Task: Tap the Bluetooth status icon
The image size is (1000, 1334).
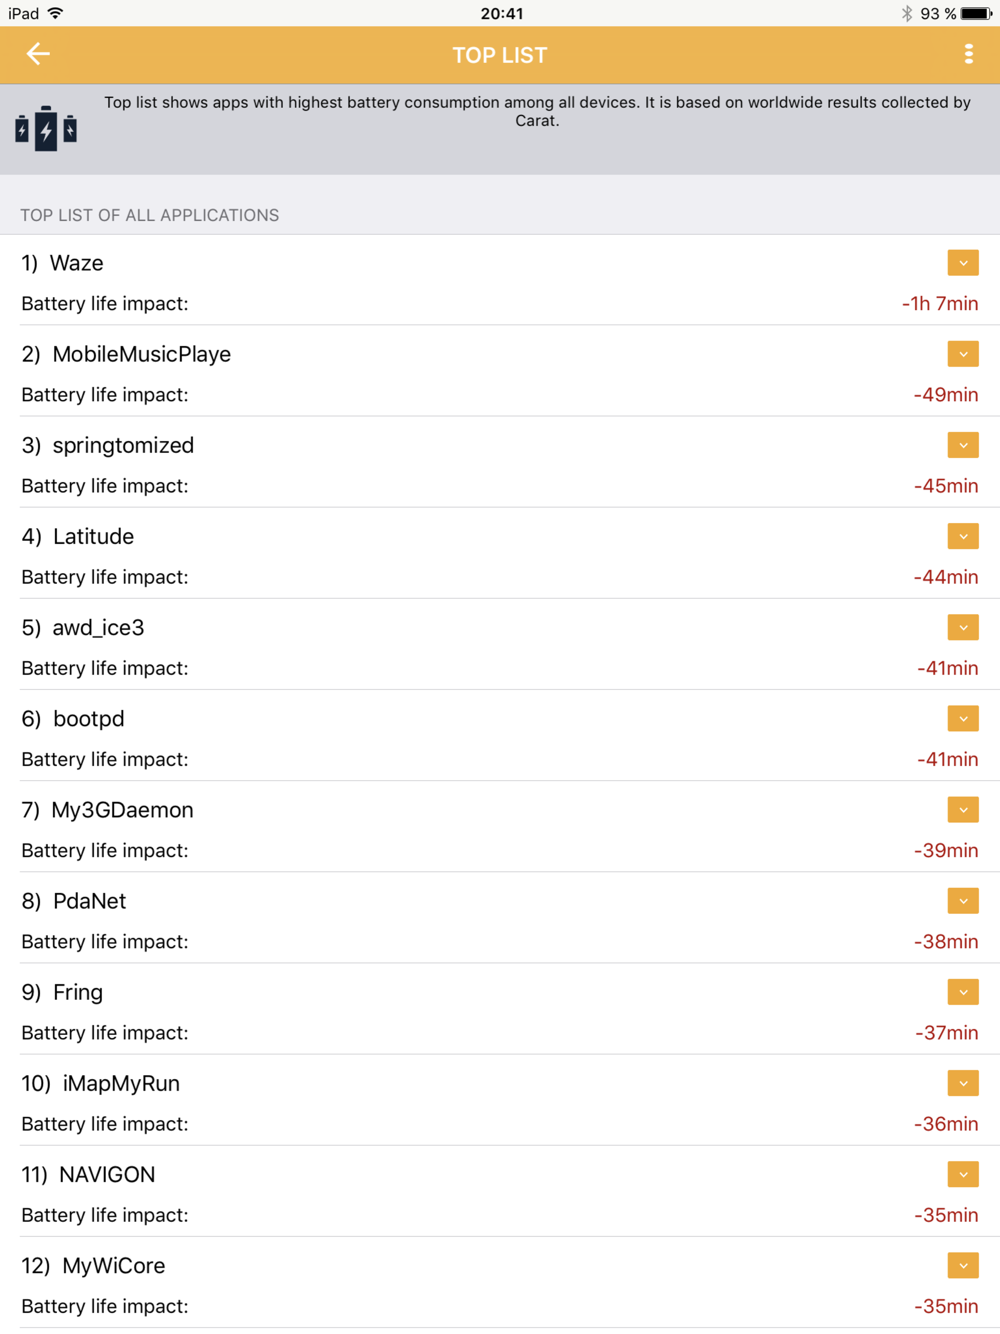Action: 906,13
